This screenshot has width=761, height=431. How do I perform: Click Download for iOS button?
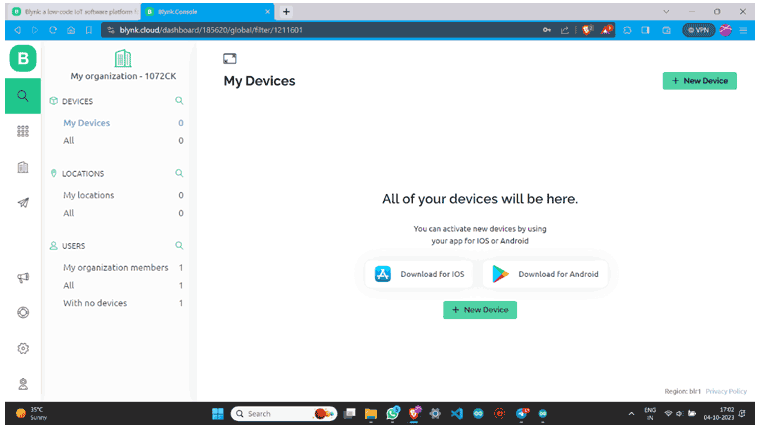420,274
